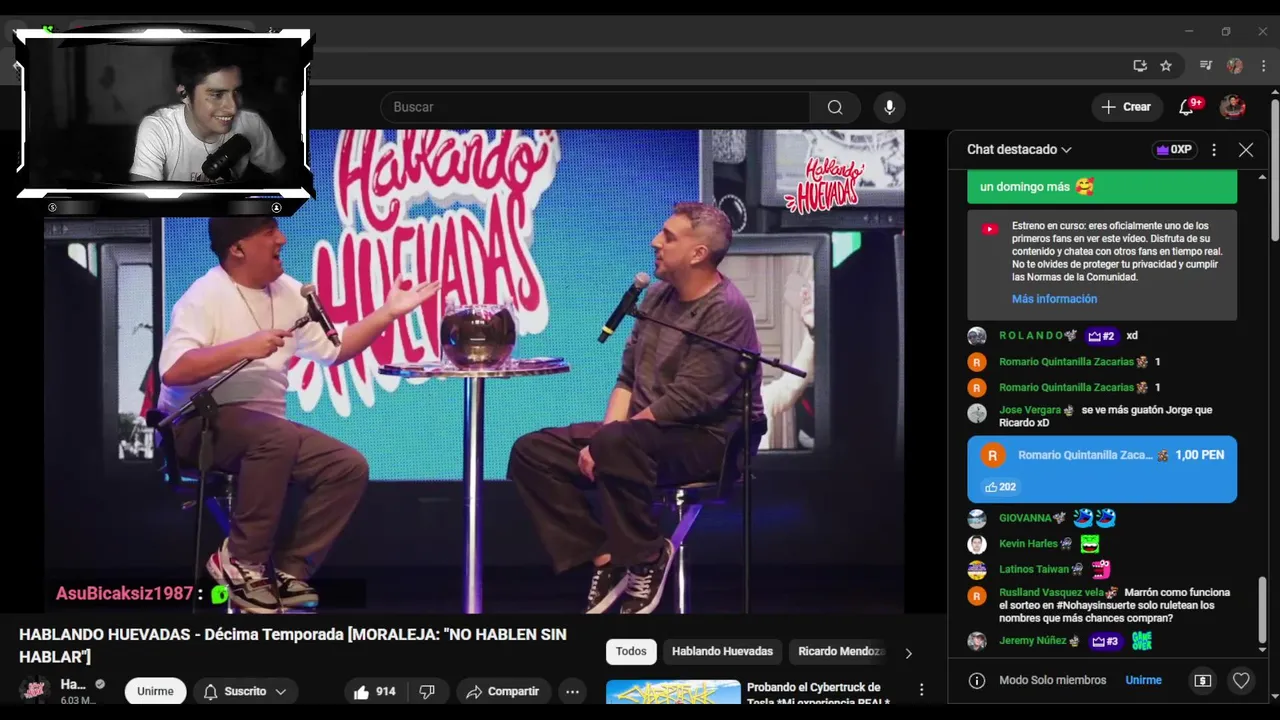The width and height of the screenshot is (1280, 720).
Task: Open options for Cybertruck recommended video
Action: click(x=921, y=690)
